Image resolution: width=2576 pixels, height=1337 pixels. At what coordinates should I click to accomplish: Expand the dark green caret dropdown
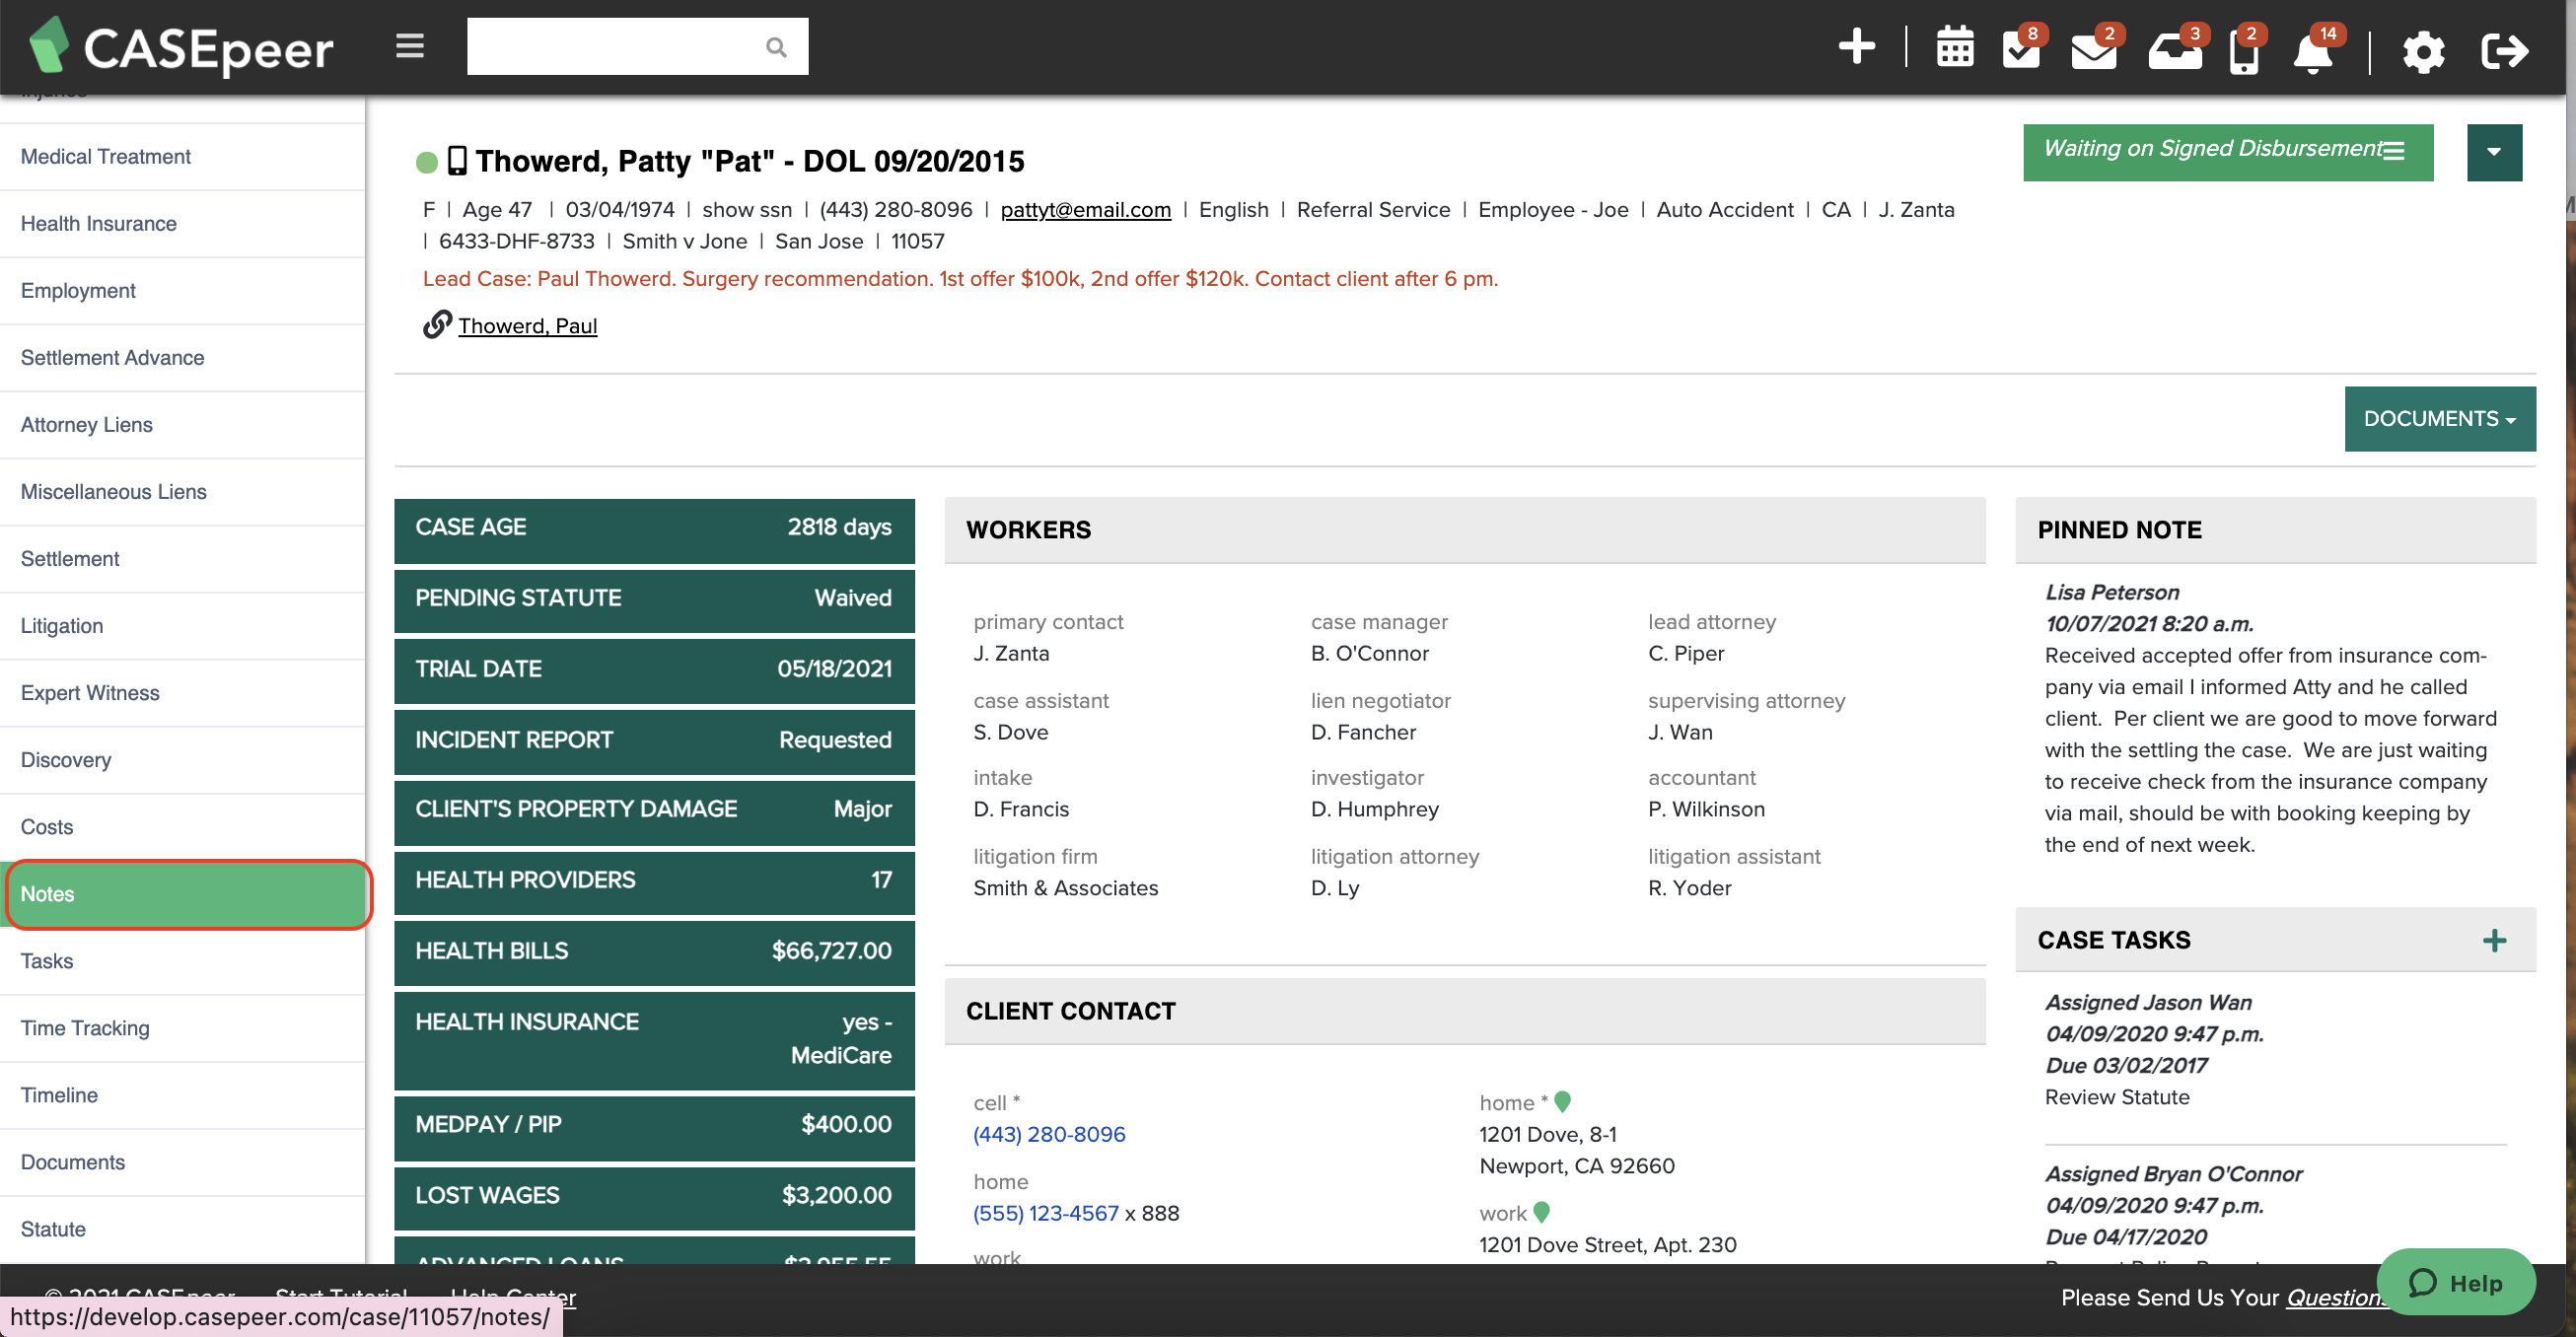(2494, 152)
